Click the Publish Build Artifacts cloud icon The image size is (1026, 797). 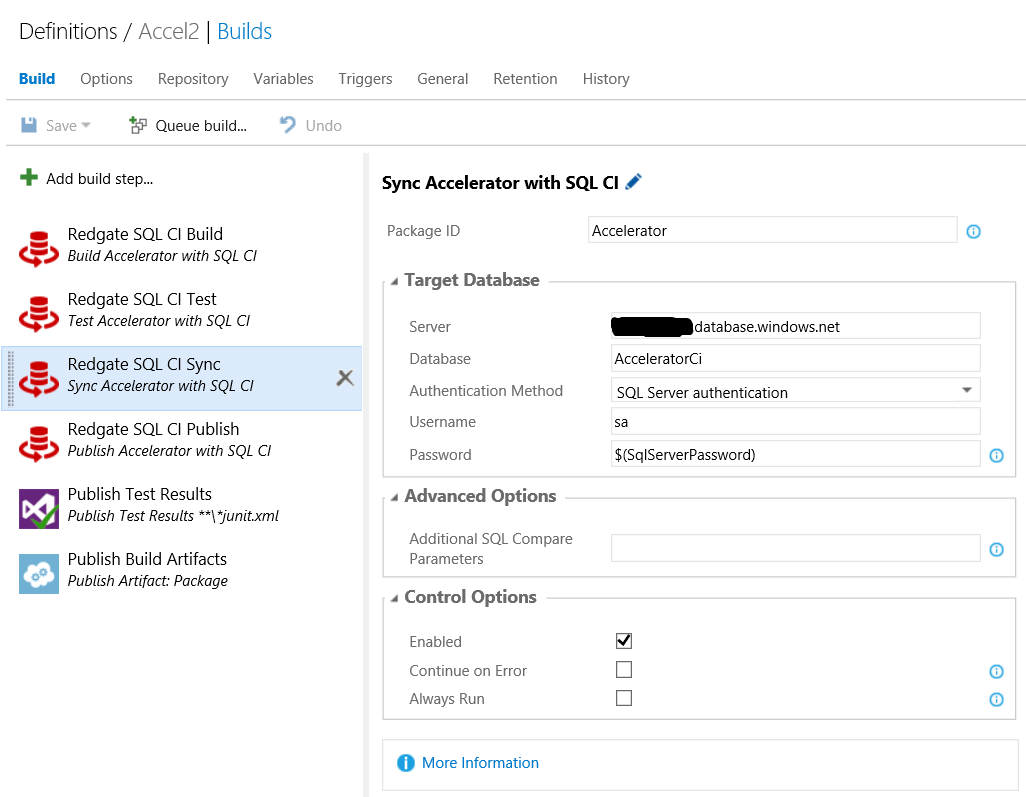click(x=39, y=574)
